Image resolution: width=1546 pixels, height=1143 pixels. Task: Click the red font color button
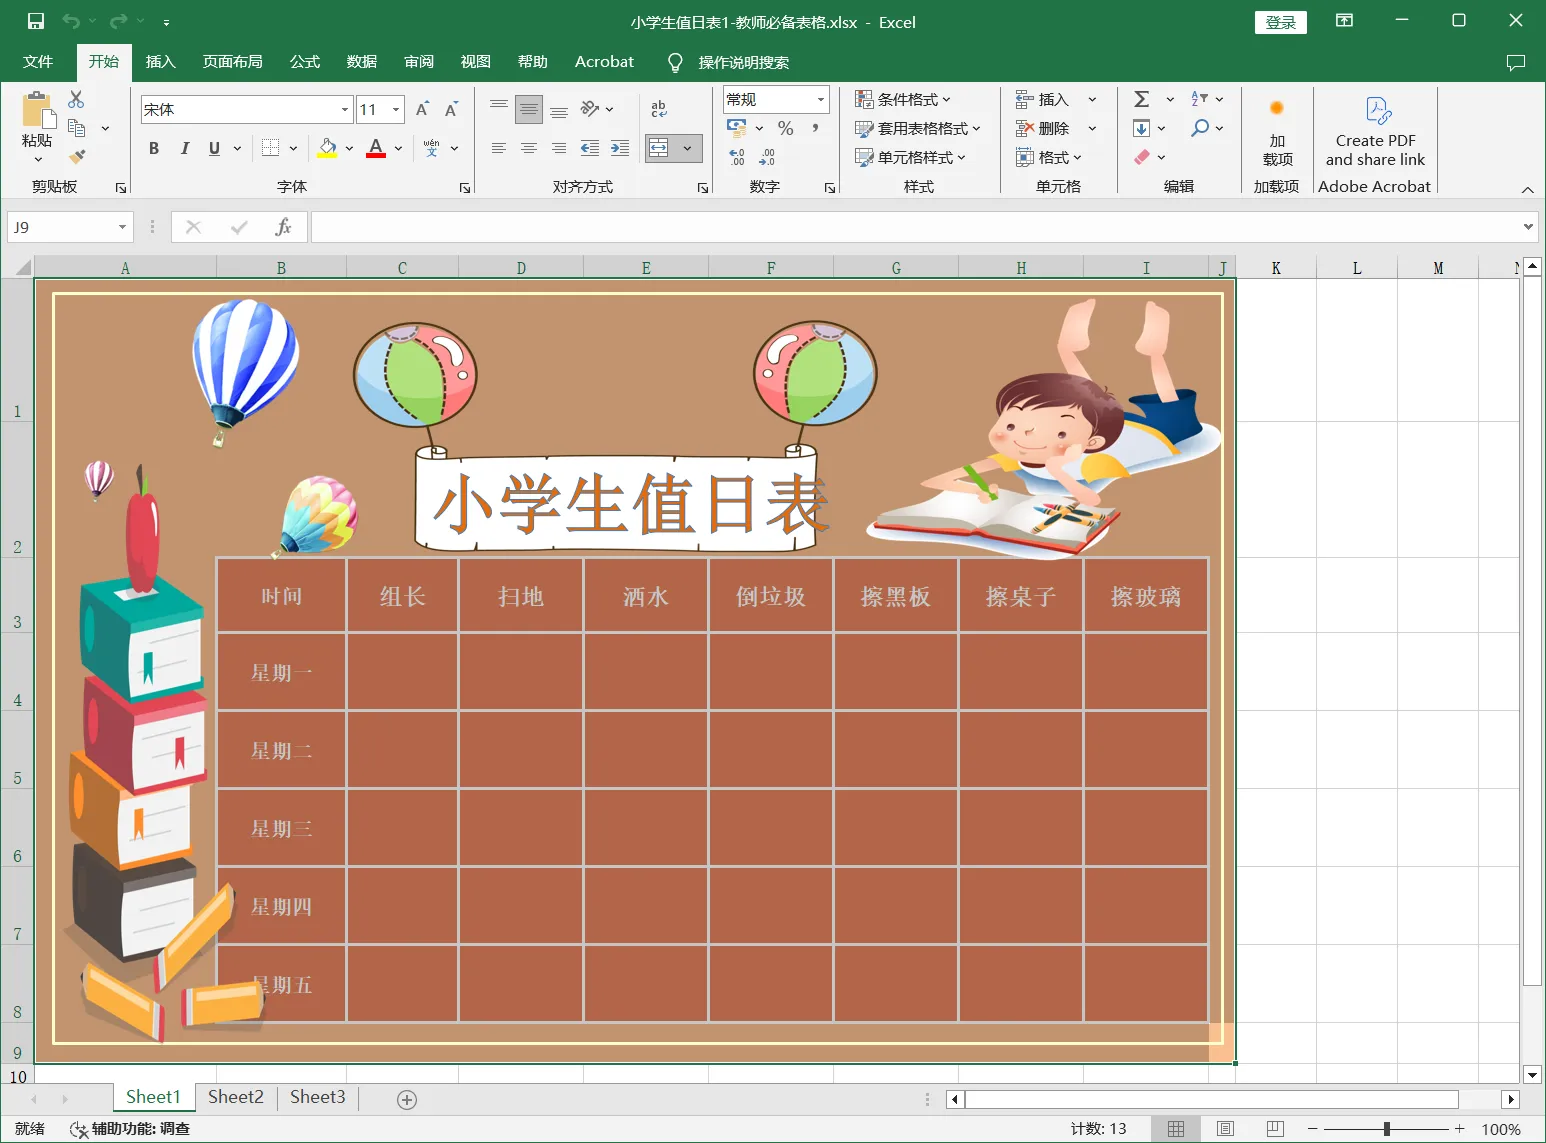pos(376,148)
